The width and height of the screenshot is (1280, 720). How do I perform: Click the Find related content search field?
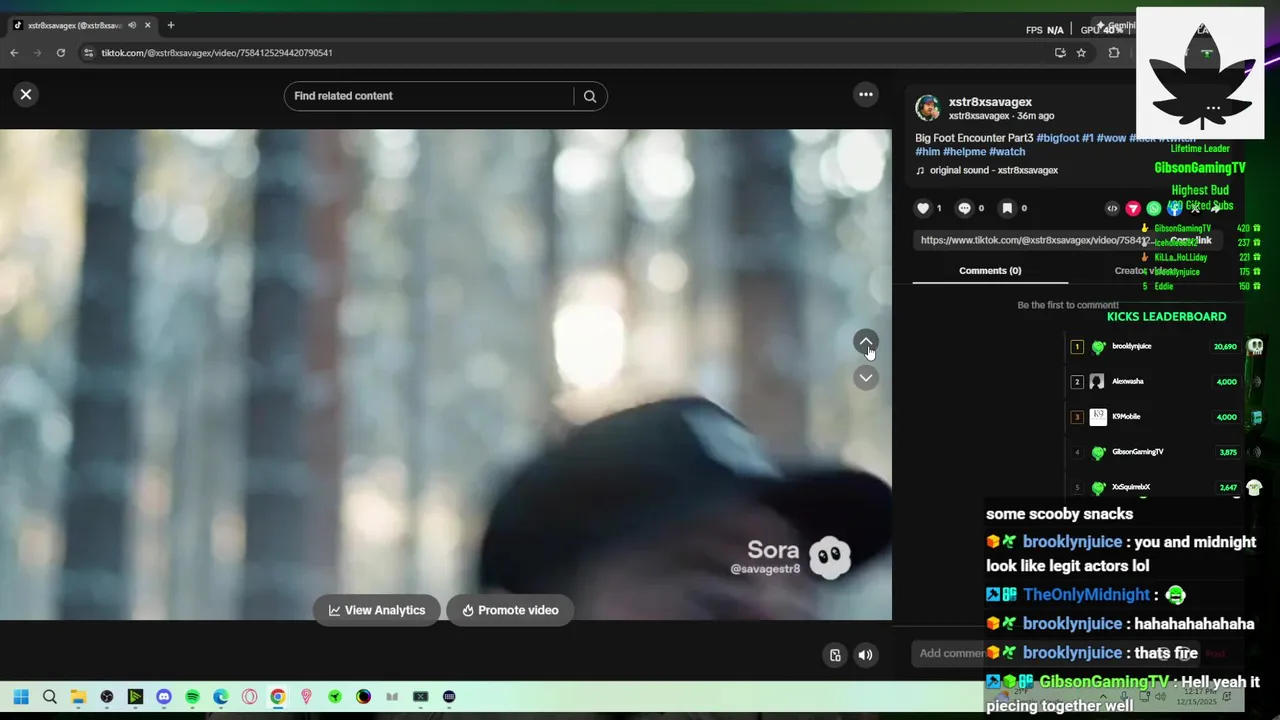pyautogui.click(x=430, y=96)
